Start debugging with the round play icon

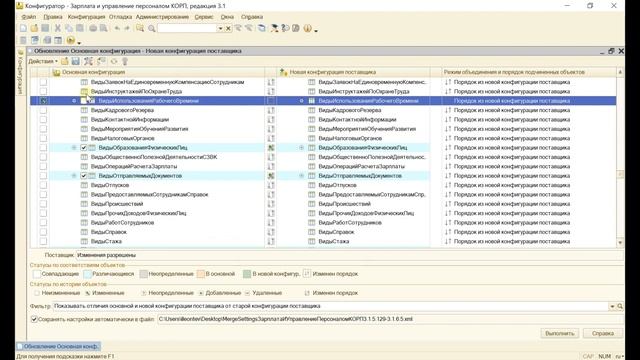71,40
